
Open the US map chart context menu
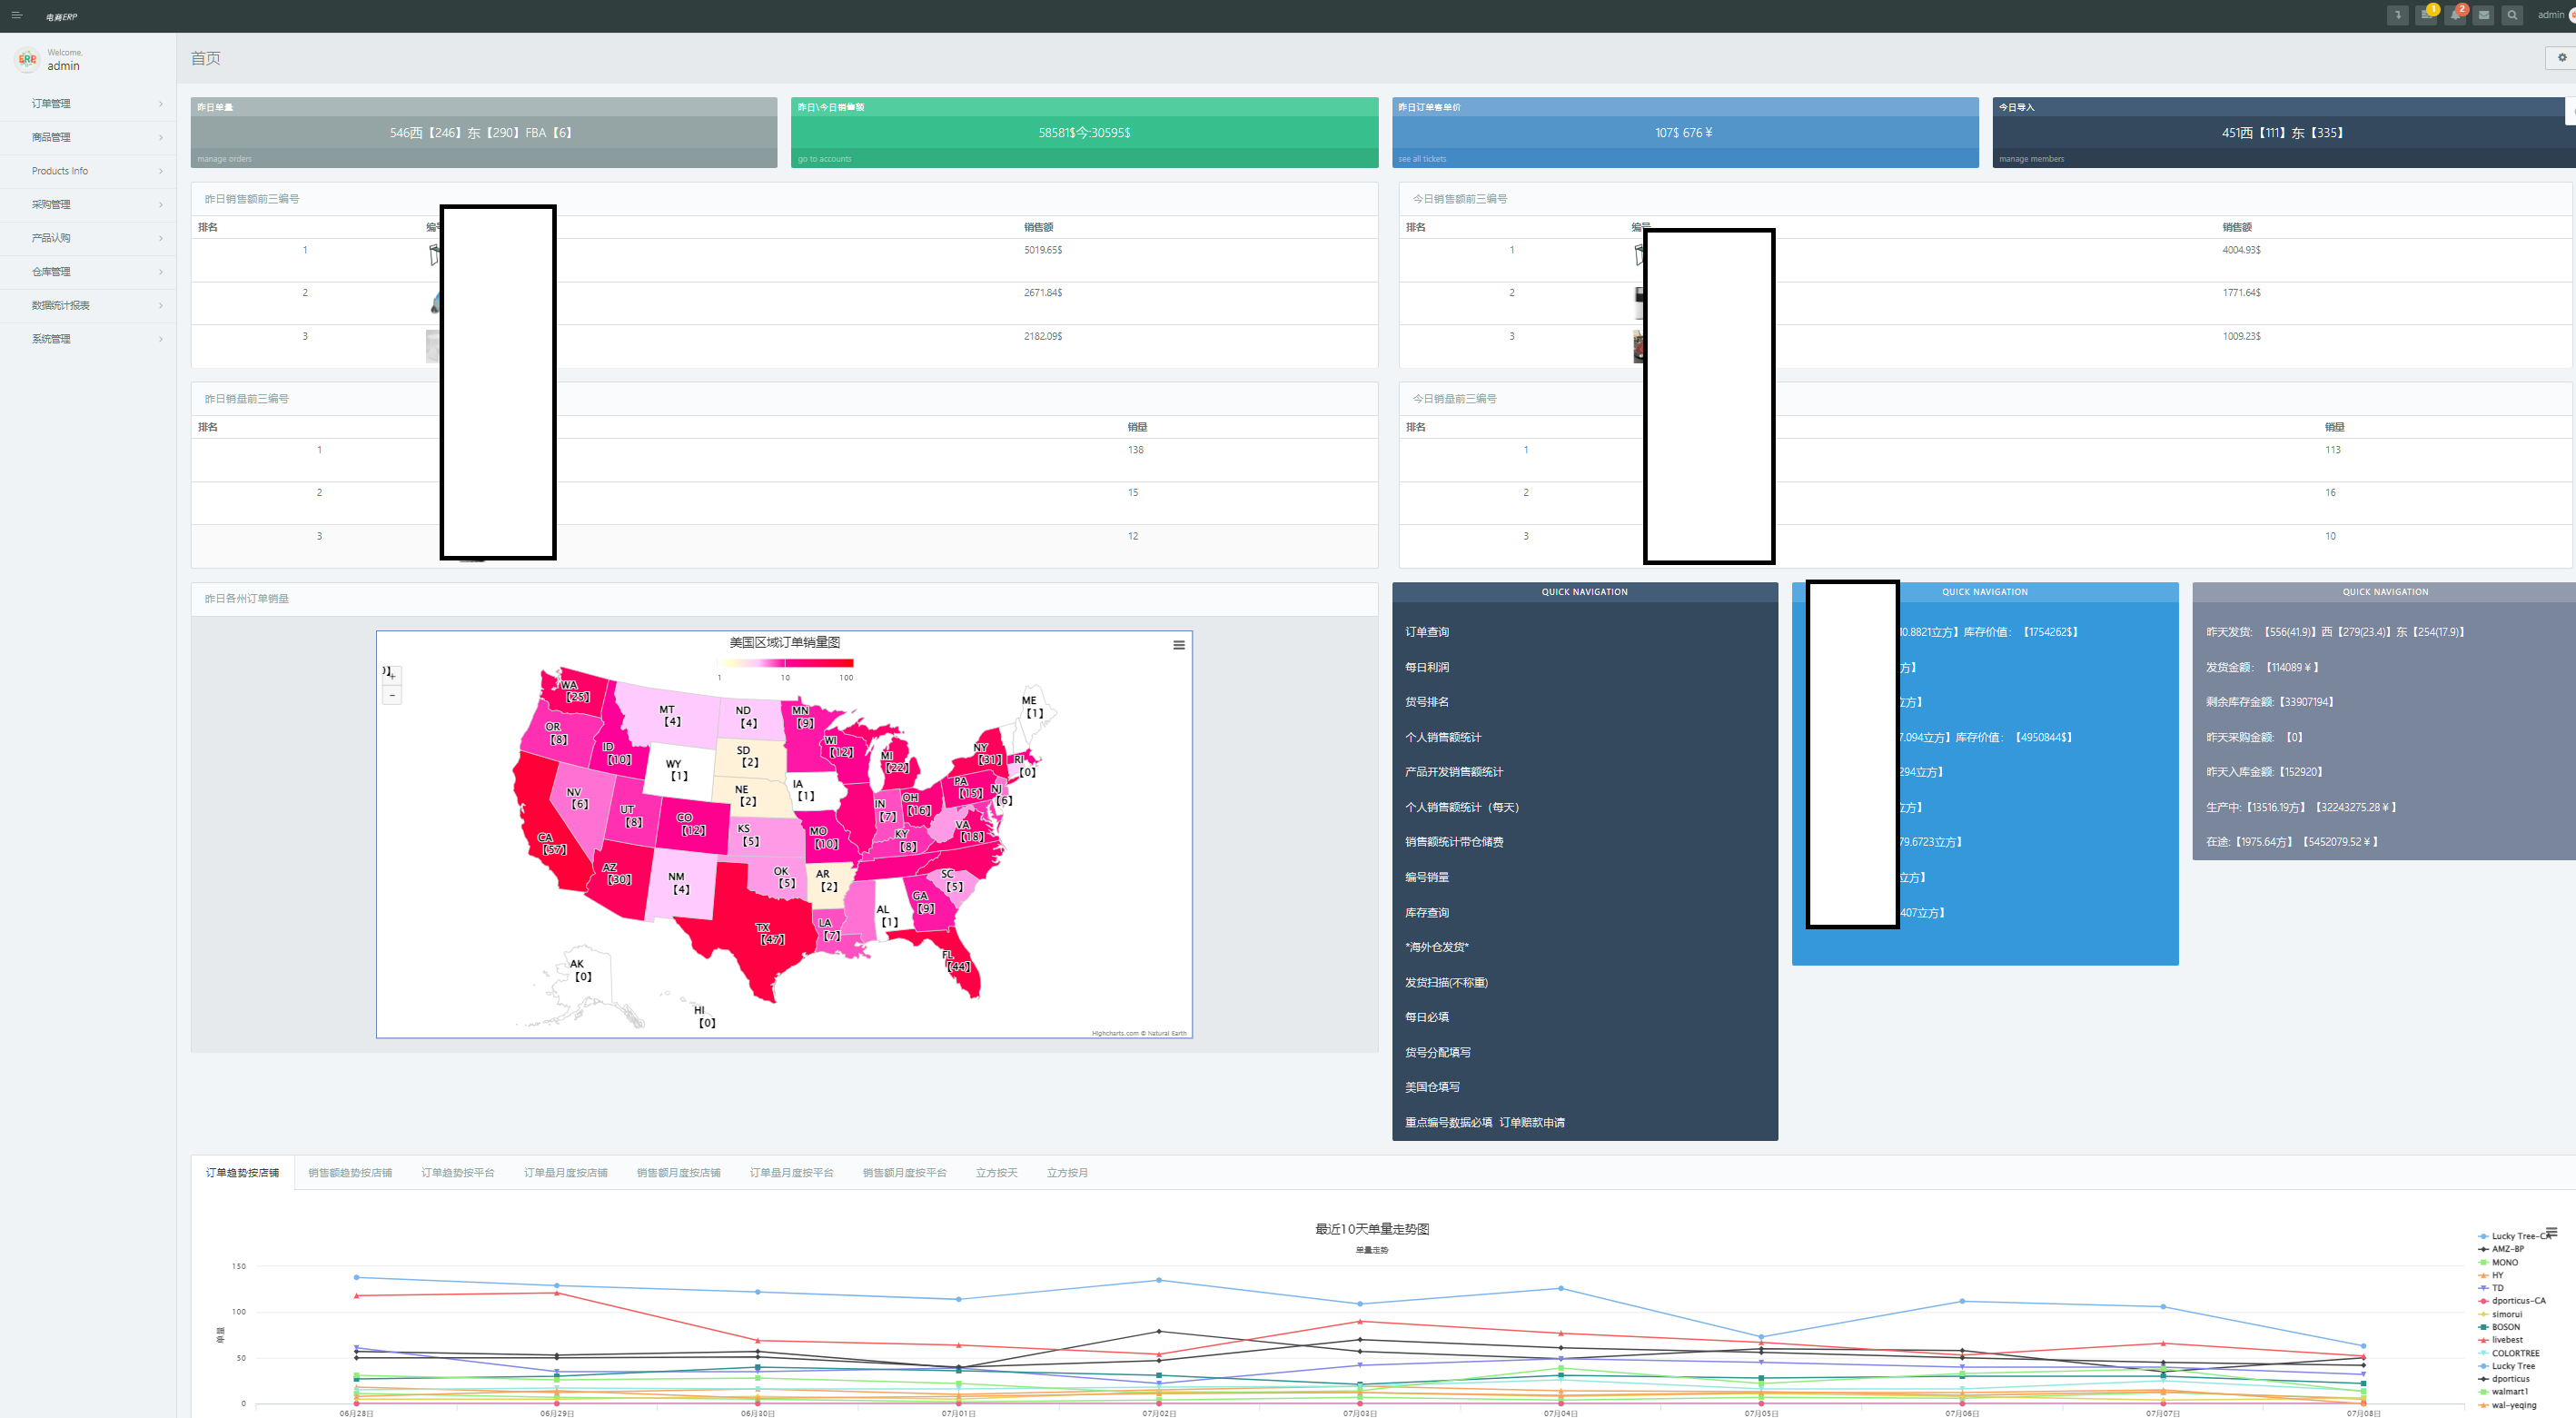(1179, 645)
